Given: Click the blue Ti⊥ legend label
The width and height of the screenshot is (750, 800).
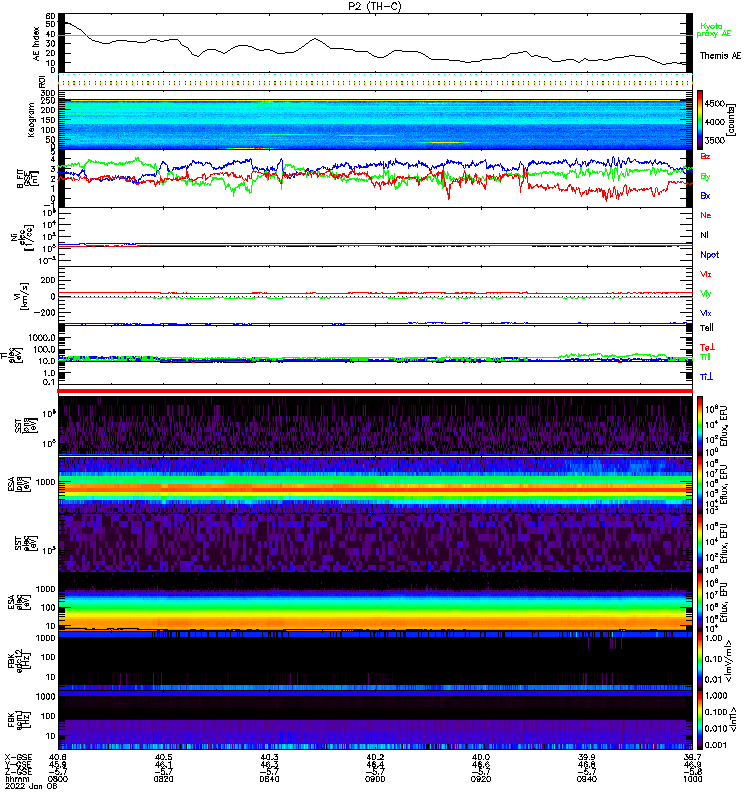Looking at the screenshot, I should 706,377.
